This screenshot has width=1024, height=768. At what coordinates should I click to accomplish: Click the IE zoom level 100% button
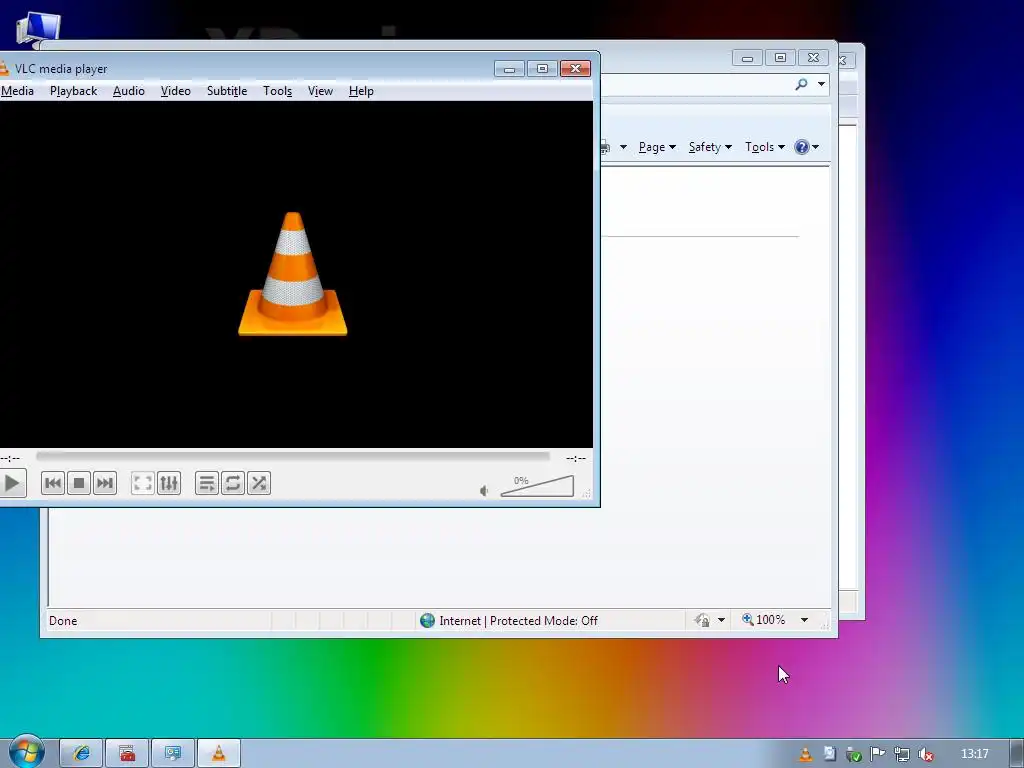point(763,620)
